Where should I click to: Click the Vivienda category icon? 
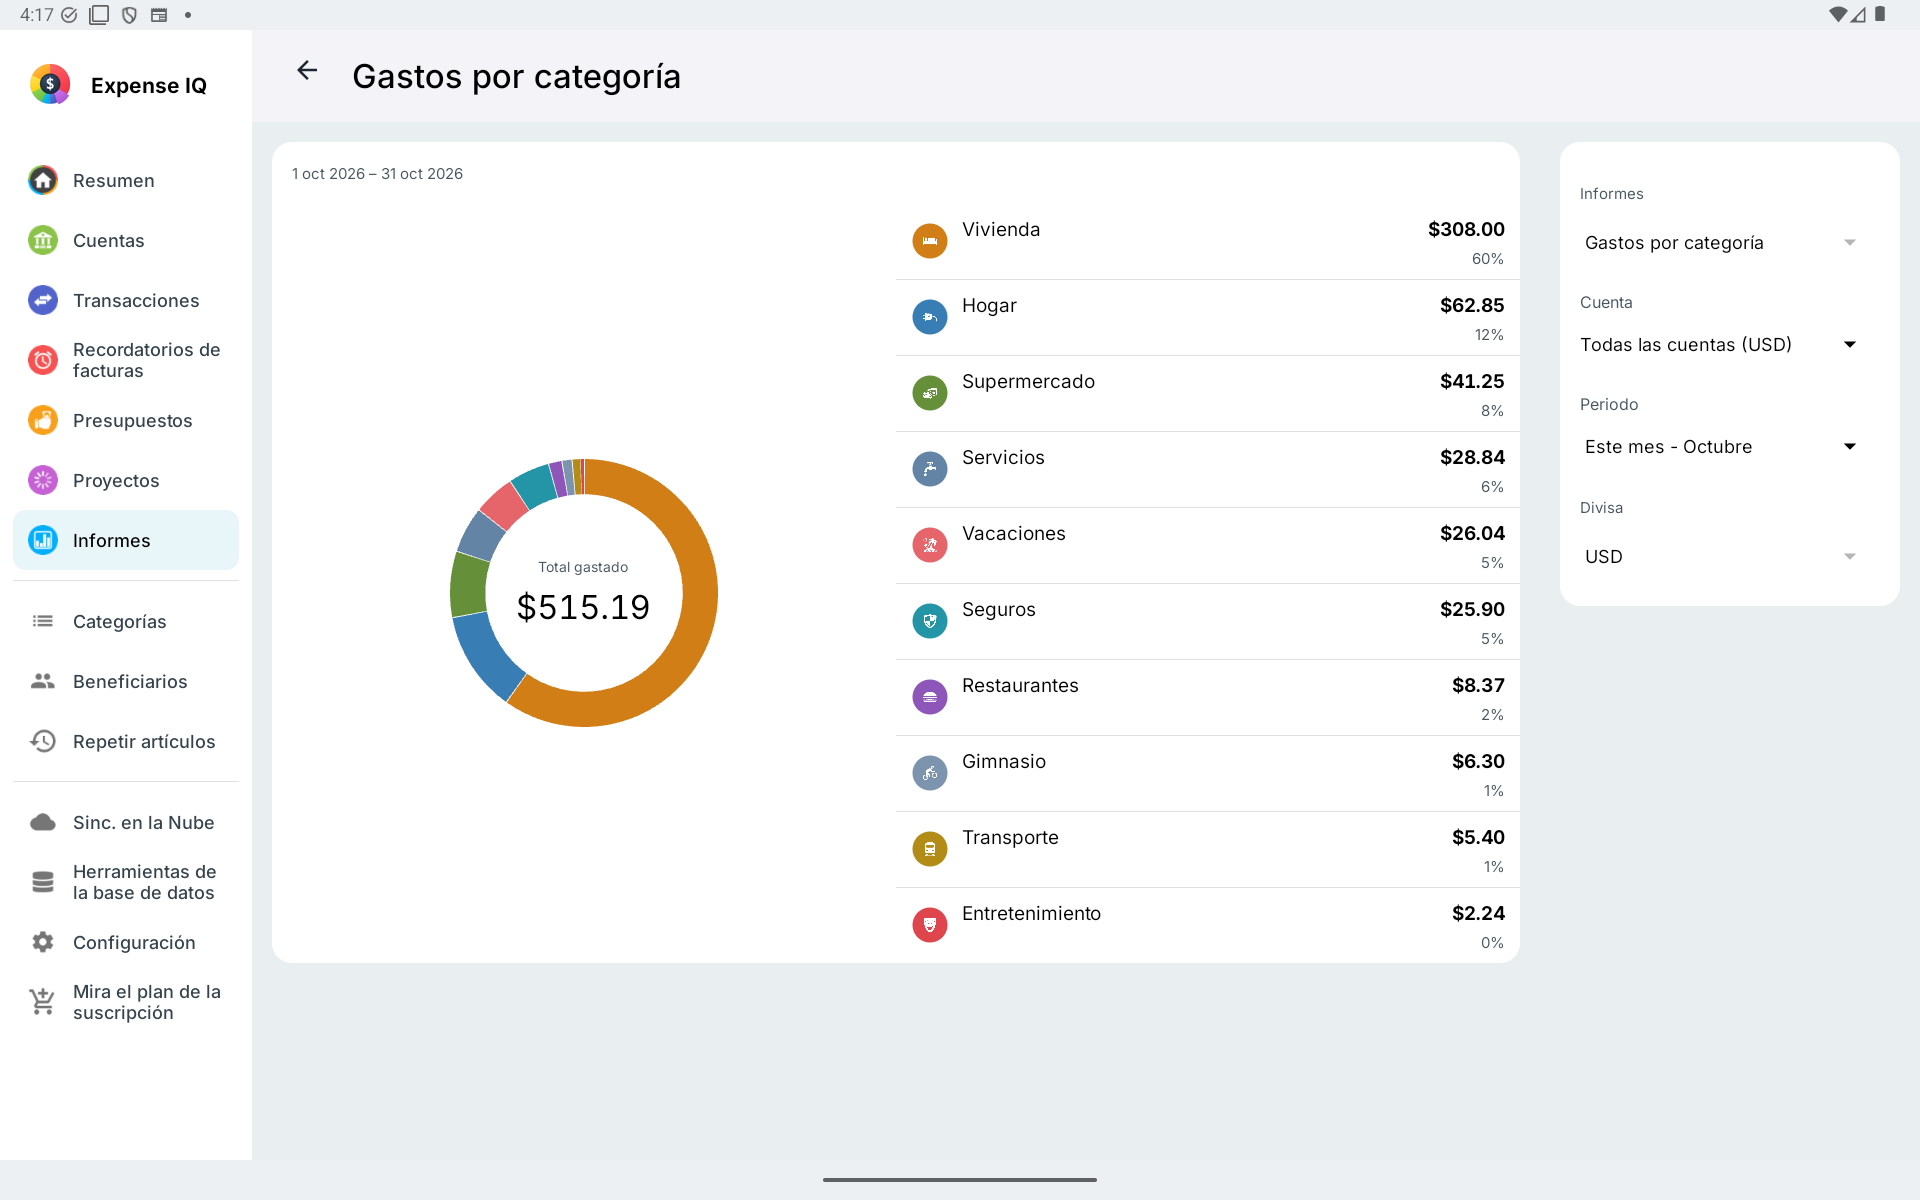point(930,241)
